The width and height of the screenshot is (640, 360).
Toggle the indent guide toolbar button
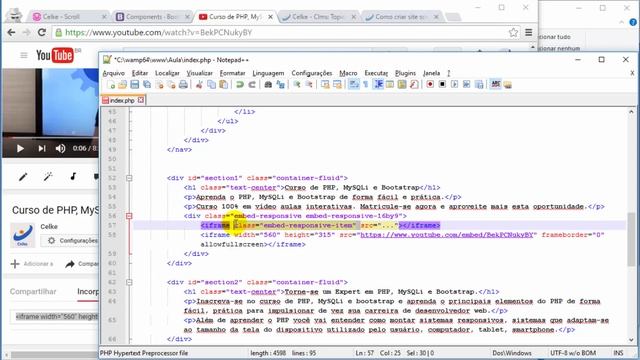(378, 84)
